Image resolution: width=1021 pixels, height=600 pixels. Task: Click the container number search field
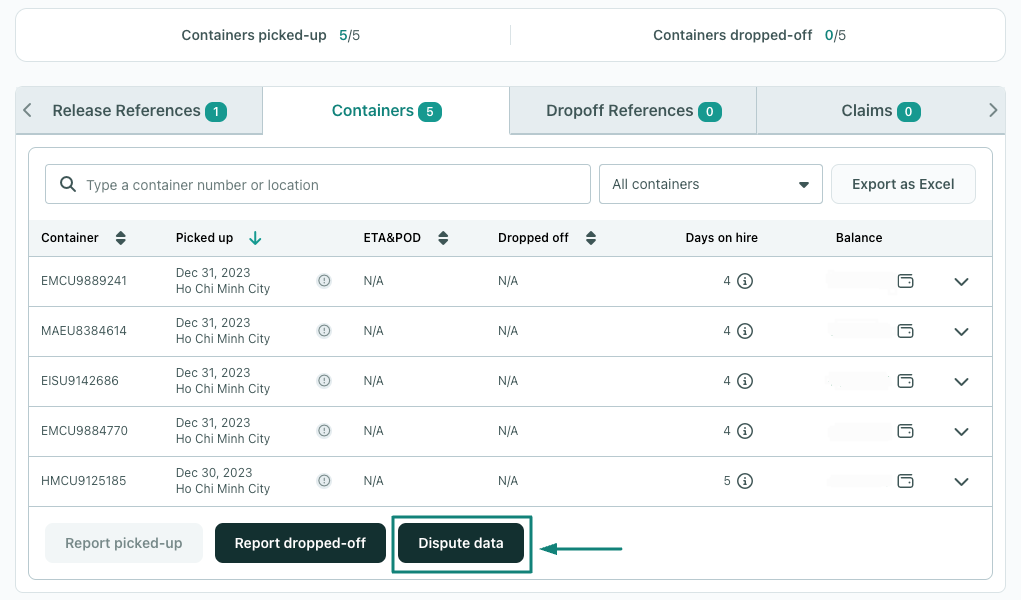[318, 184]
